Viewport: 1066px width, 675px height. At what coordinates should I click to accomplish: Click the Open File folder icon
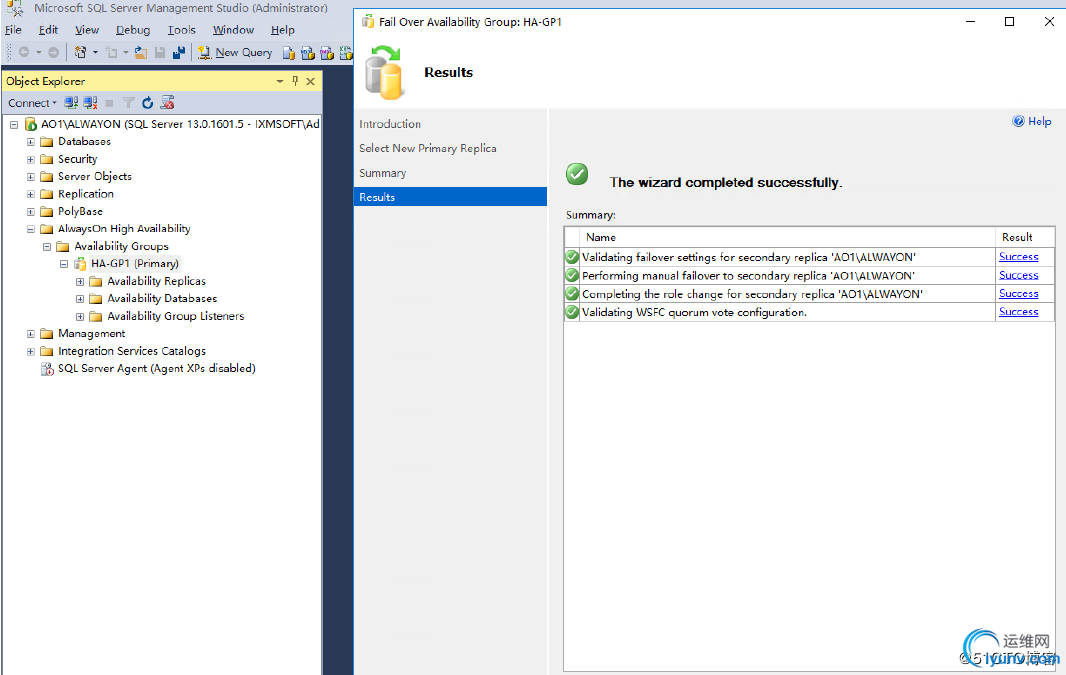point(141,52)
